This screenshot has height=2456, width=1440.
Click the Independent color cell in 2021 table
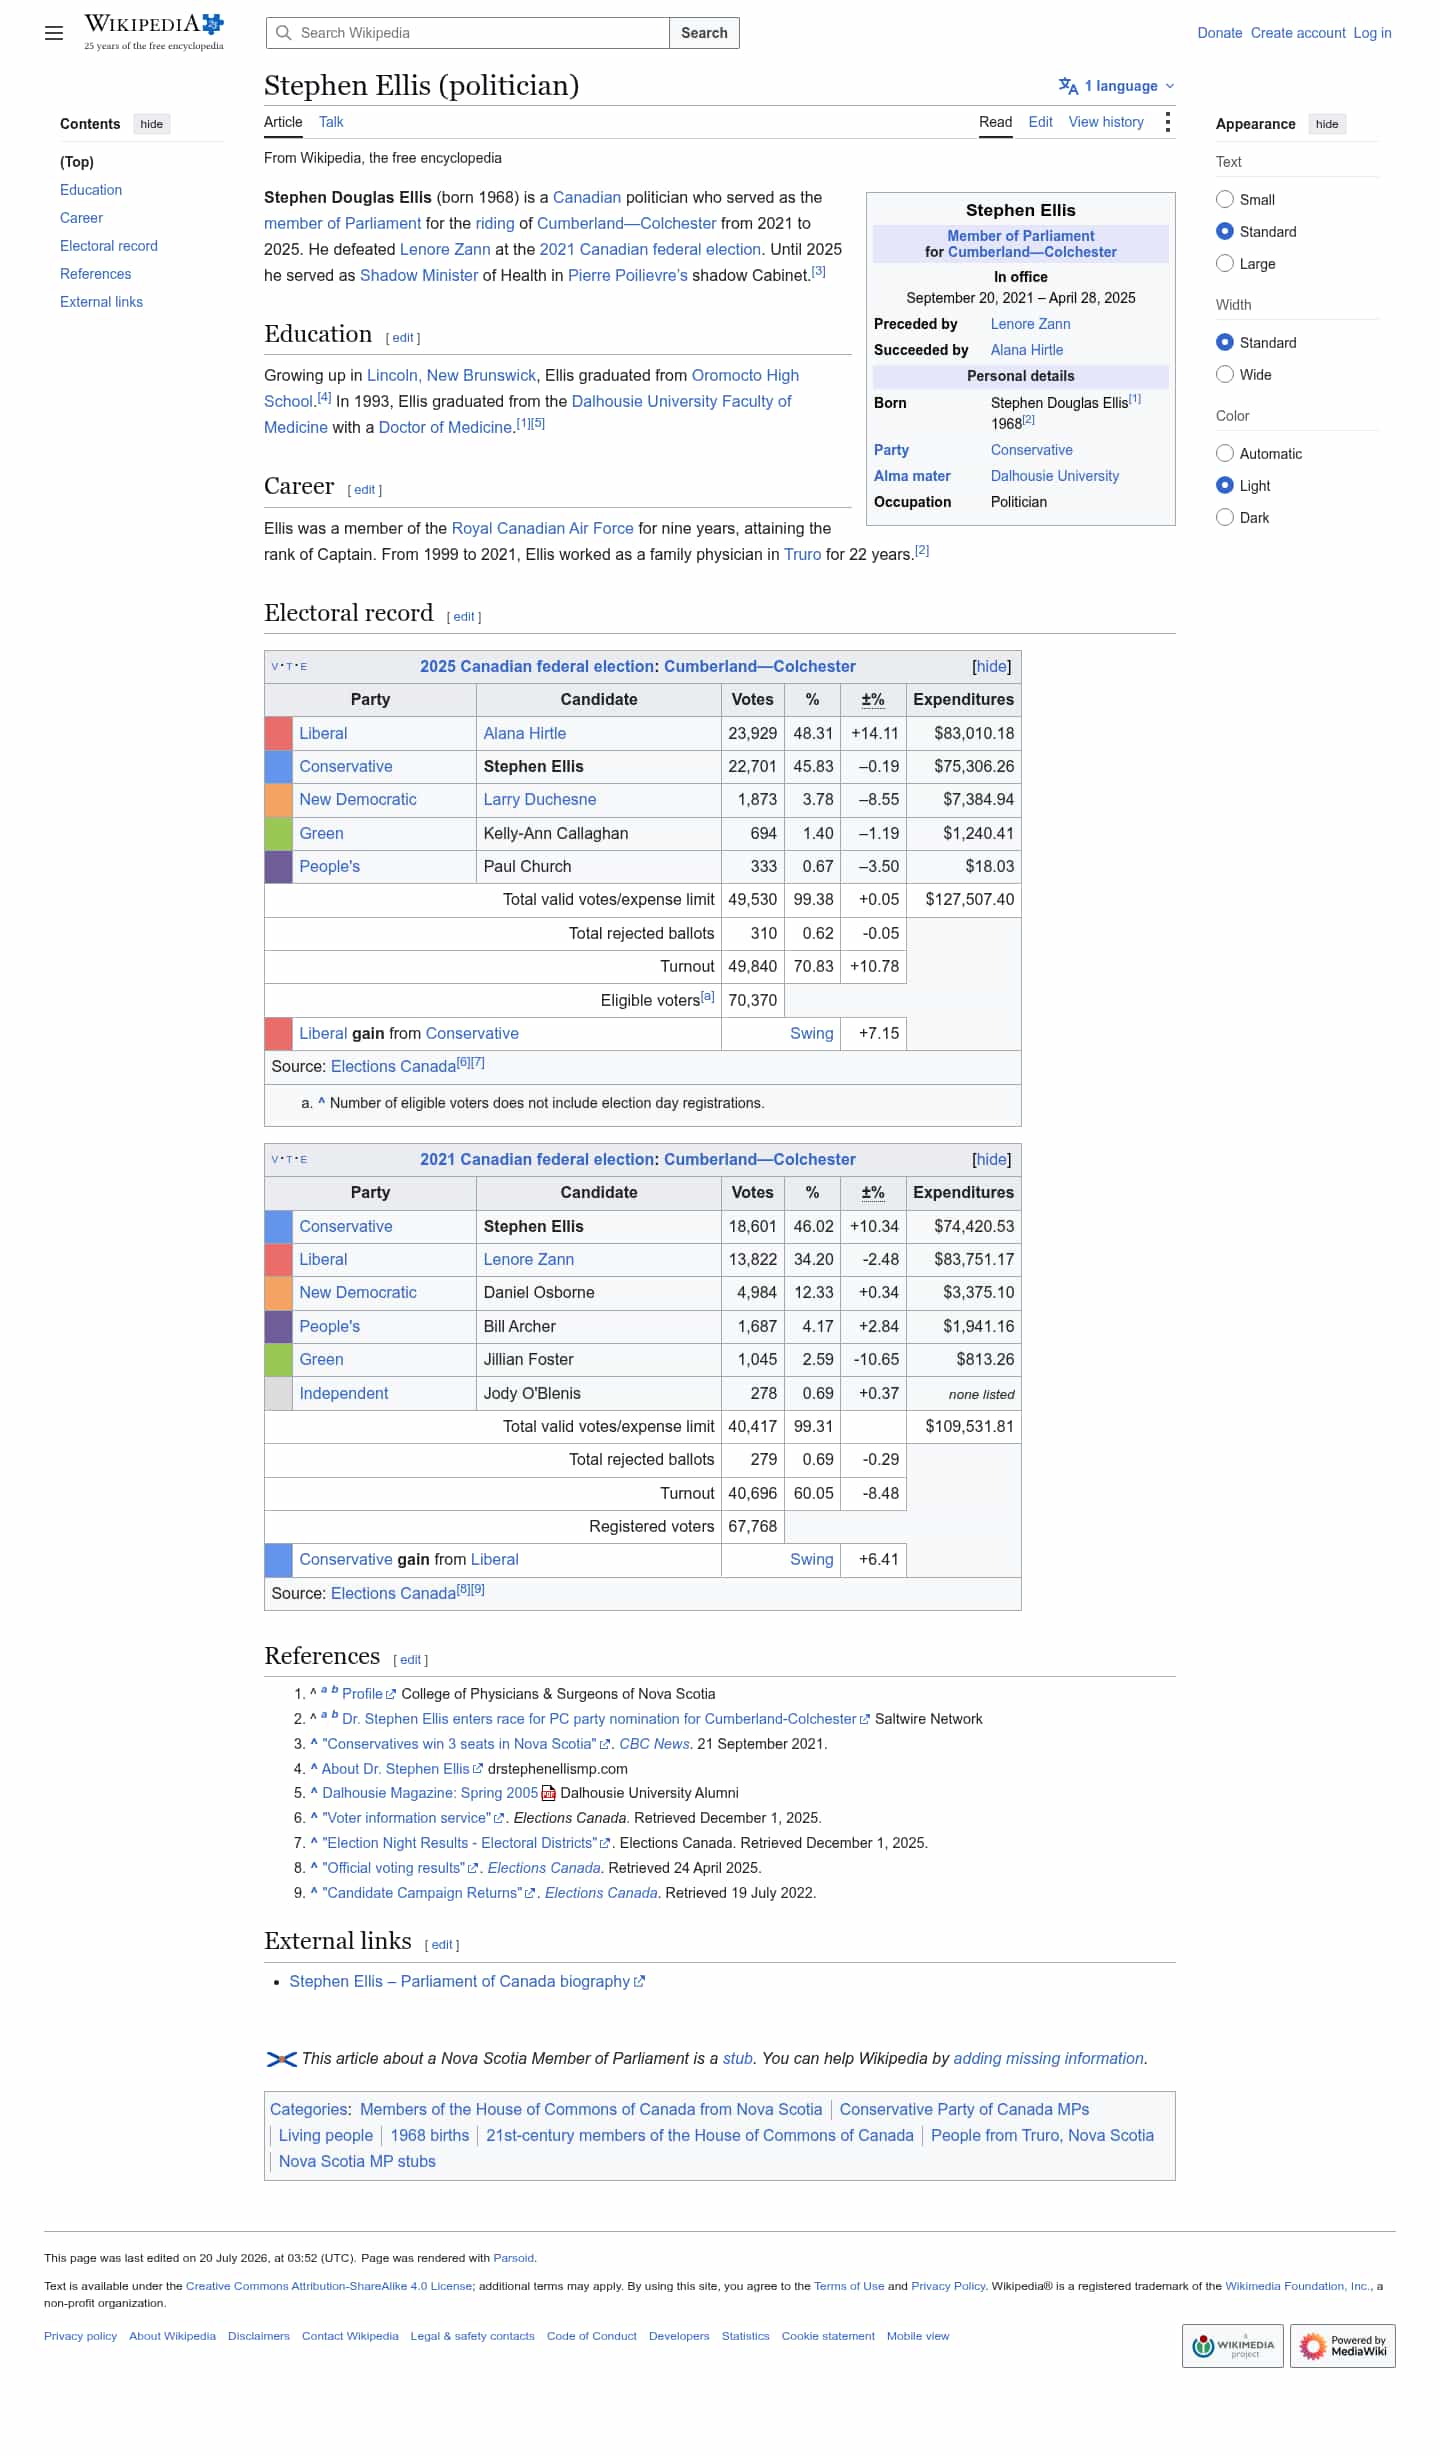coord(278,1394)
